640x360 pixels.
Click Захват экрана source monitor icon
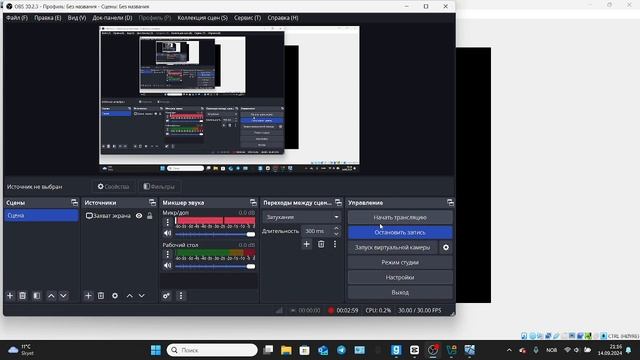[x=89, y=216]
